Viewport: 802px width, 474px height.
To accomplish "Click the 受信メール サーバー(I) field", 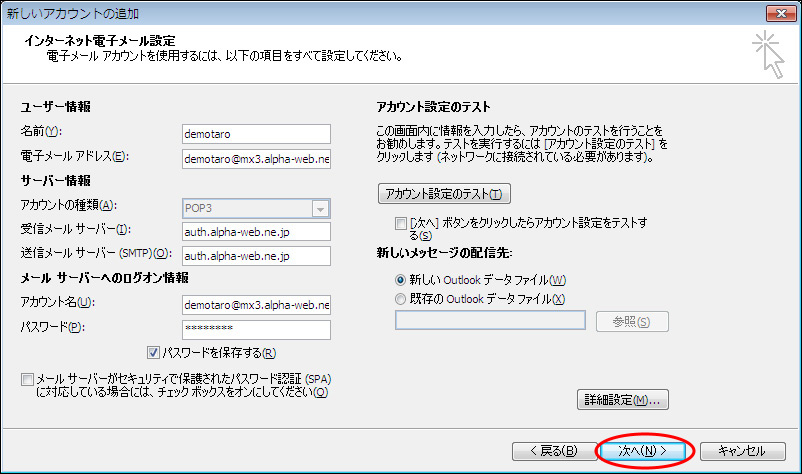I will [x=256, y=232].
